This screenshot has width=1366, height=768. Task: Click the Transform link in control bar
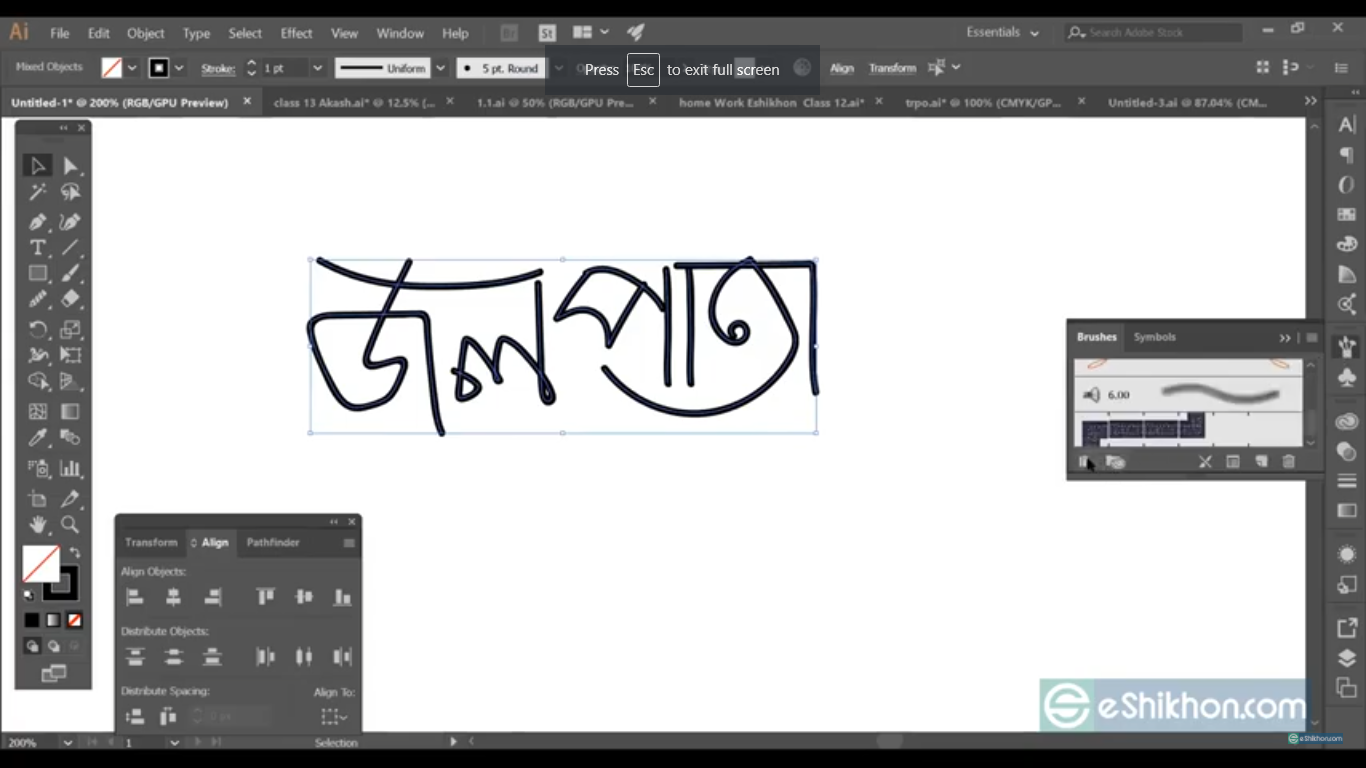coord(892,68)
